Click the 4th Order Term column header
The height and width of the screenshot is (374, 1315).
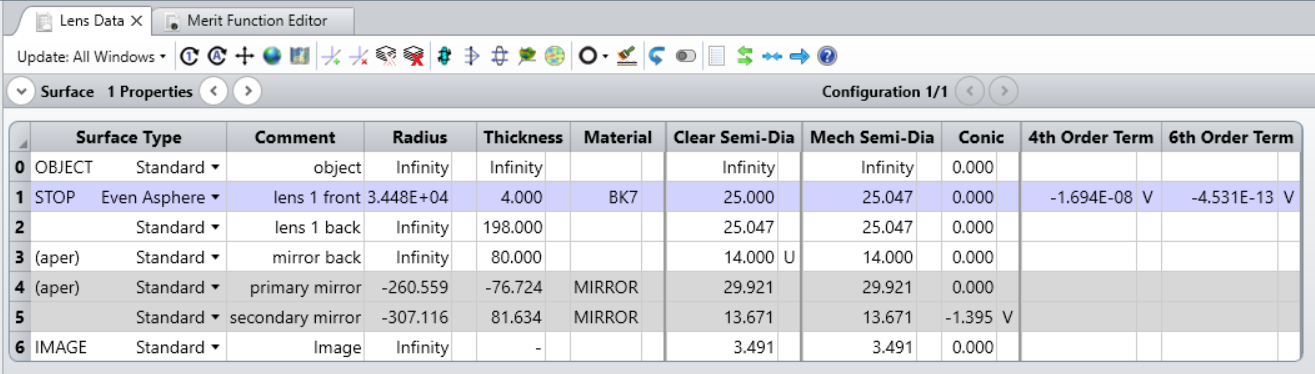[1090, 137]
